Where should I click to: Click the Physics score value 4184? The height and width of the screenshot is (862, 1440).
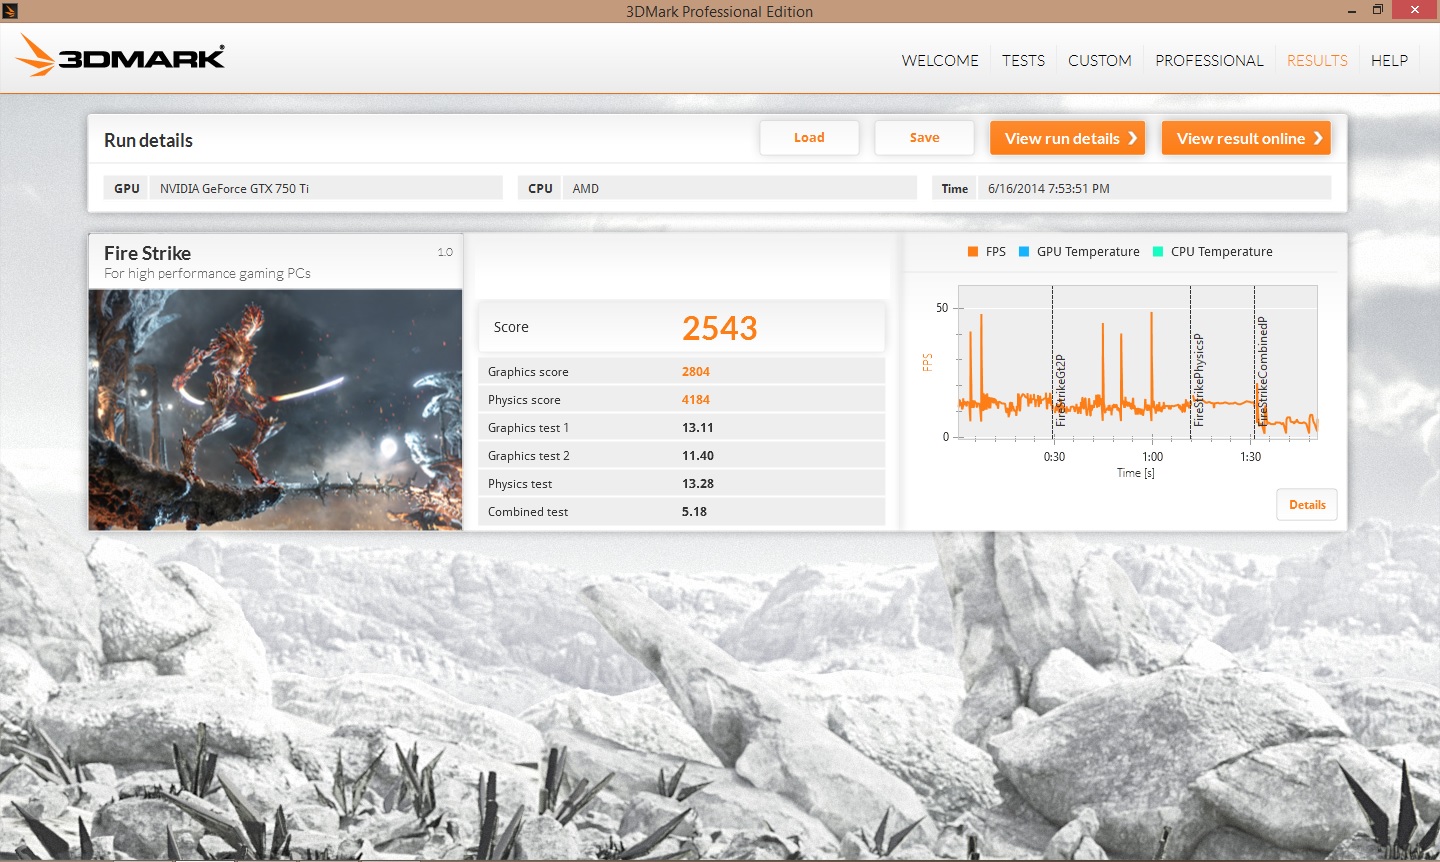[x=696, y=400]
